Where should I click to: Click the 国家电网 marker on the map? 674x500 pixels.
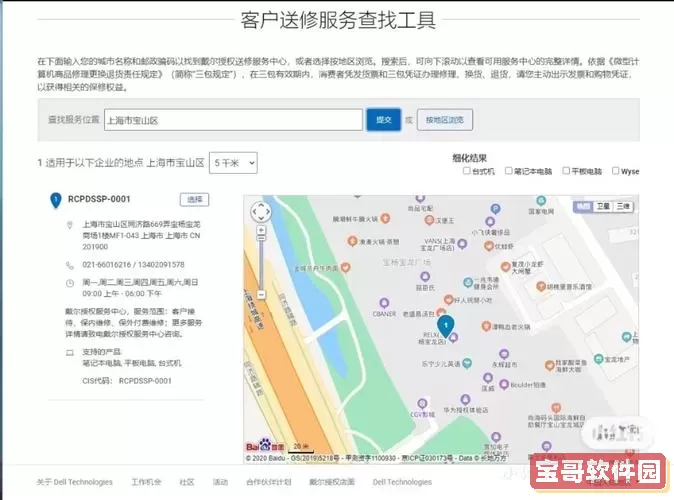[541, 200]
